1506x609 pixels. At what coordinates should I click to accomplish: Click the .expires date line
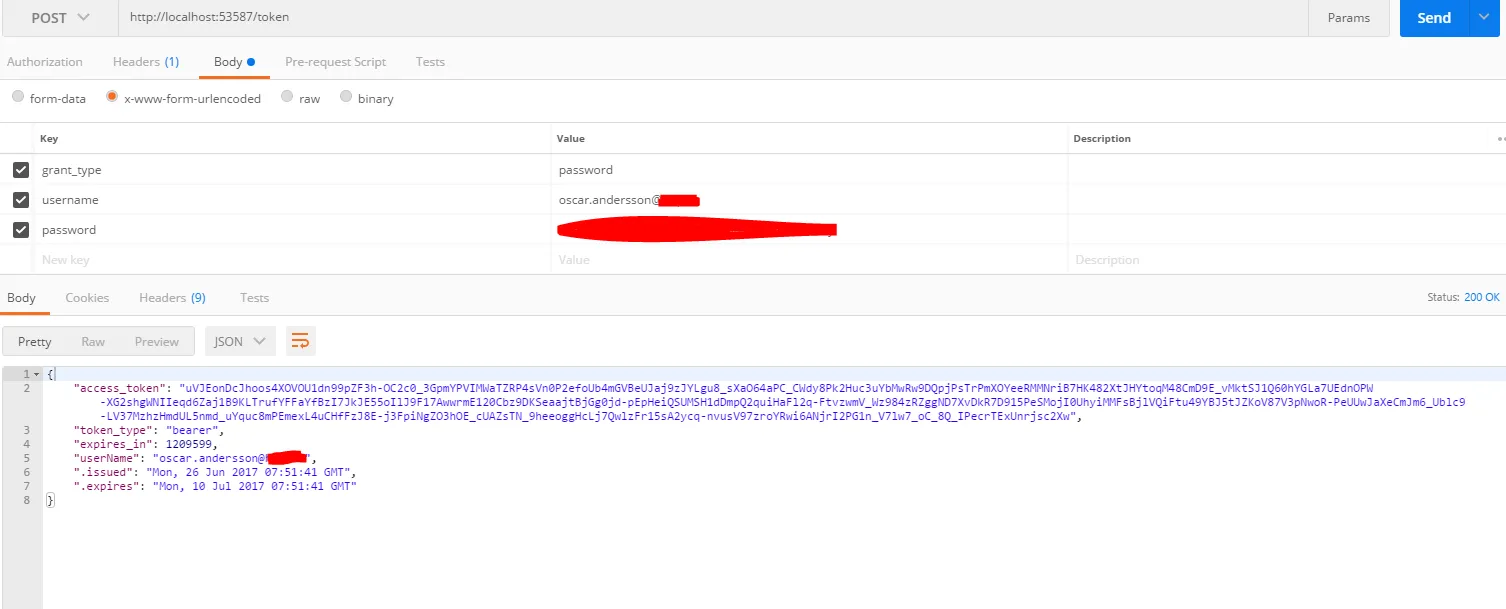pyautogui.click(x=215, y=486)
